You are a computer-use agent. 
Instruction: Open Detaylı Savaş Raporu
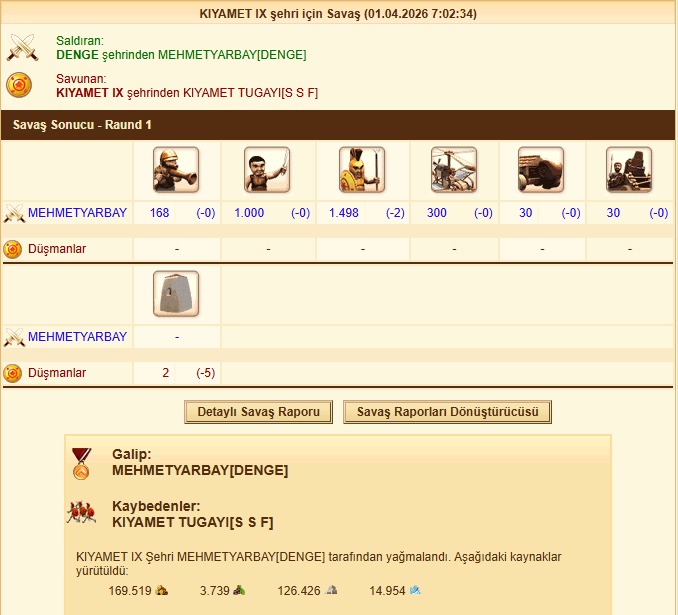259,412
